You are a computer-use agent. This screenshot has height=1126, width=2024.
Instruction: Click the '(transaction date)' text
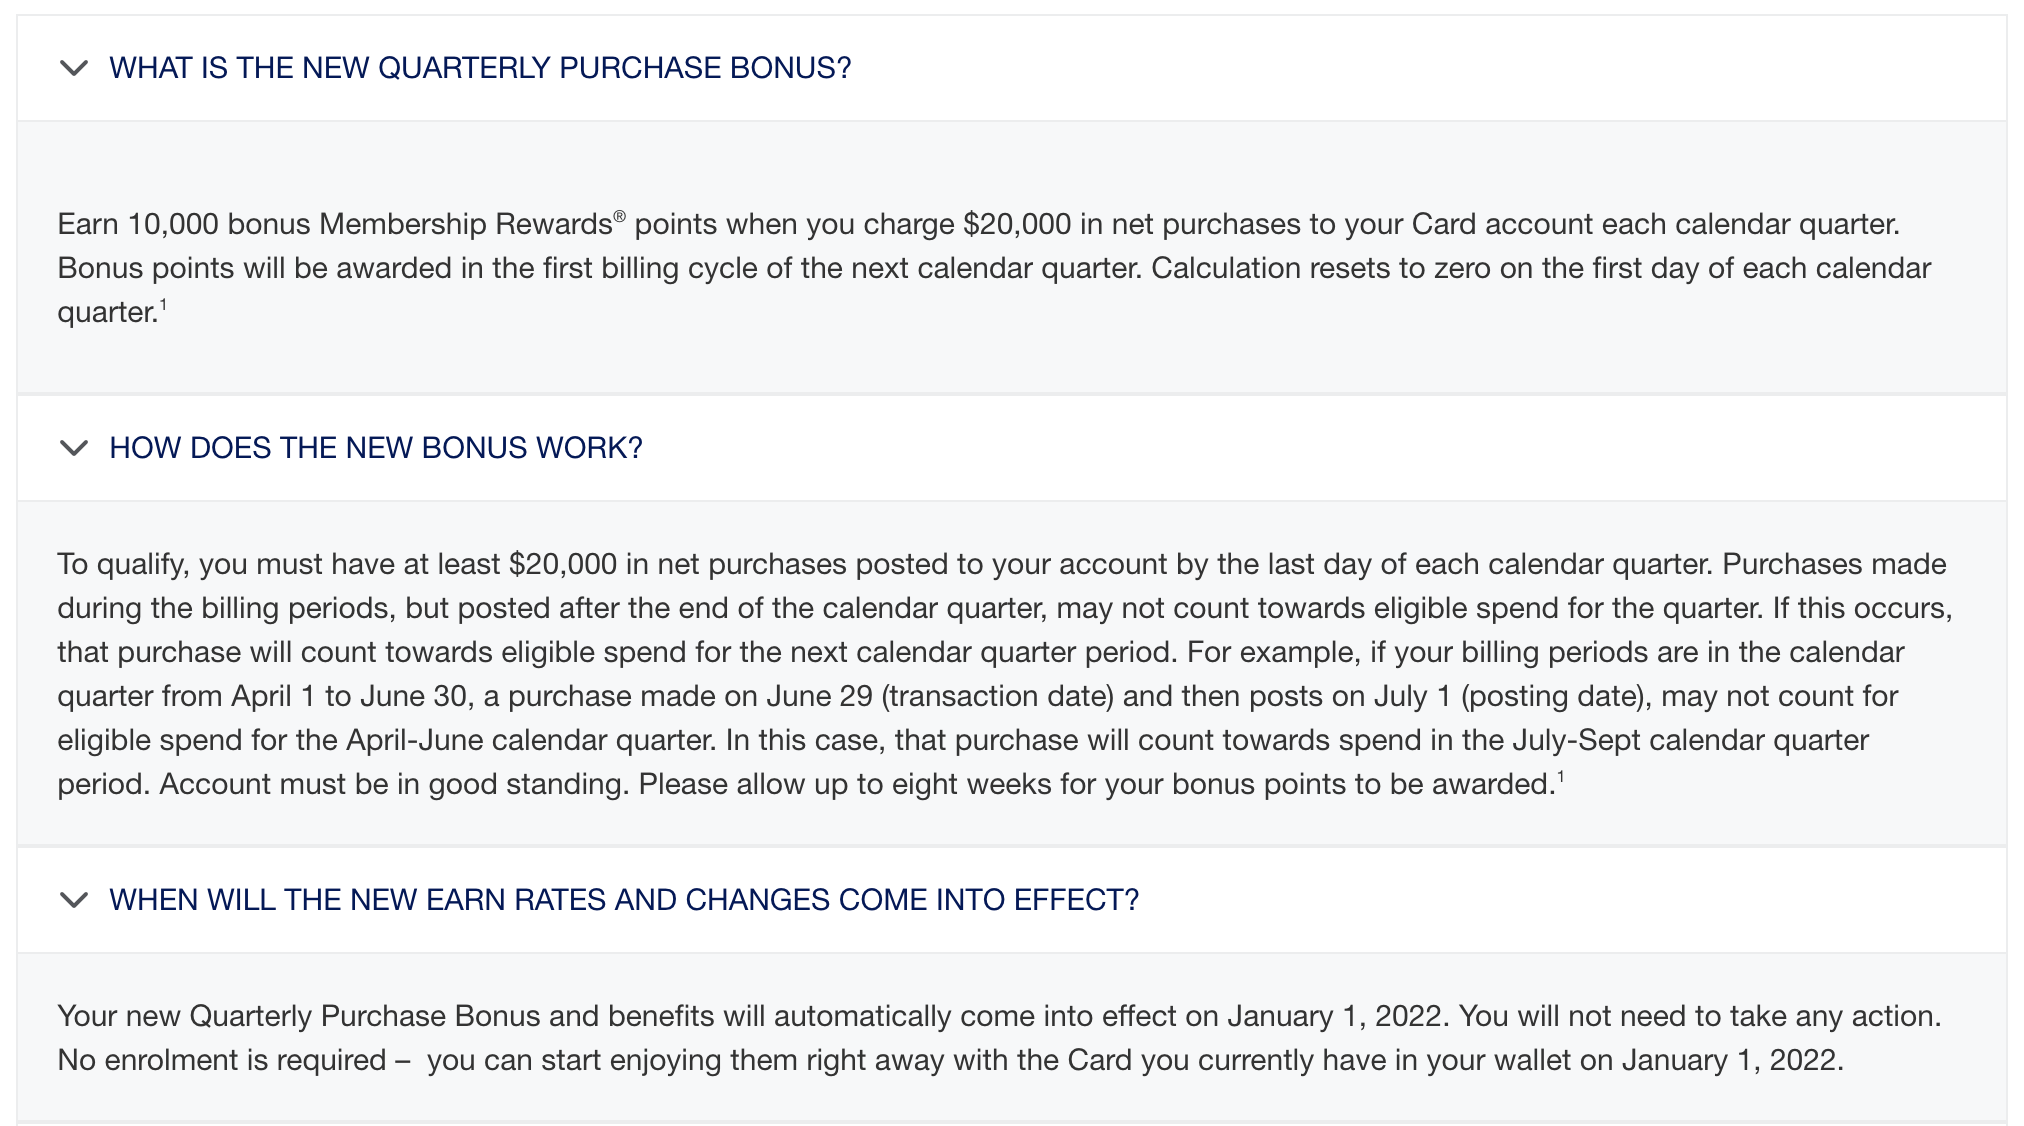coord(997,696)
